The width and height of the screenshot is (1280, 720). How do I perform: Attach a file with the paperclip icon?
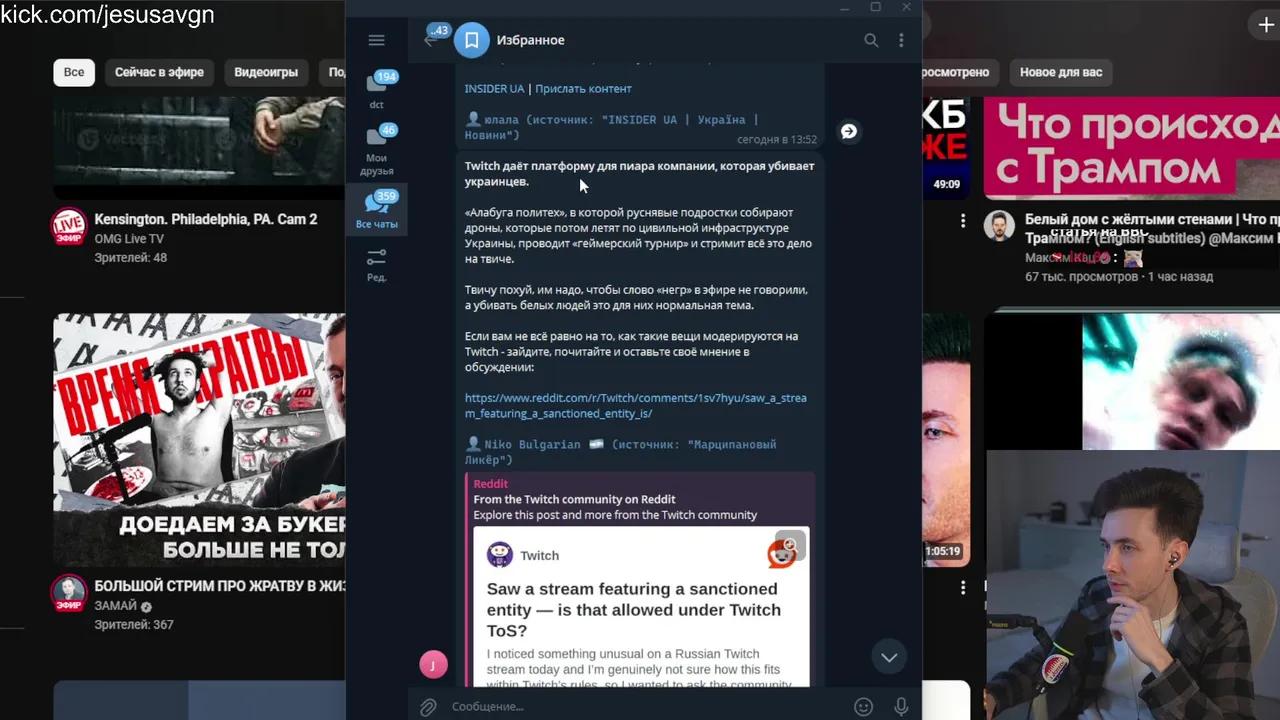[x=428, y=707]
